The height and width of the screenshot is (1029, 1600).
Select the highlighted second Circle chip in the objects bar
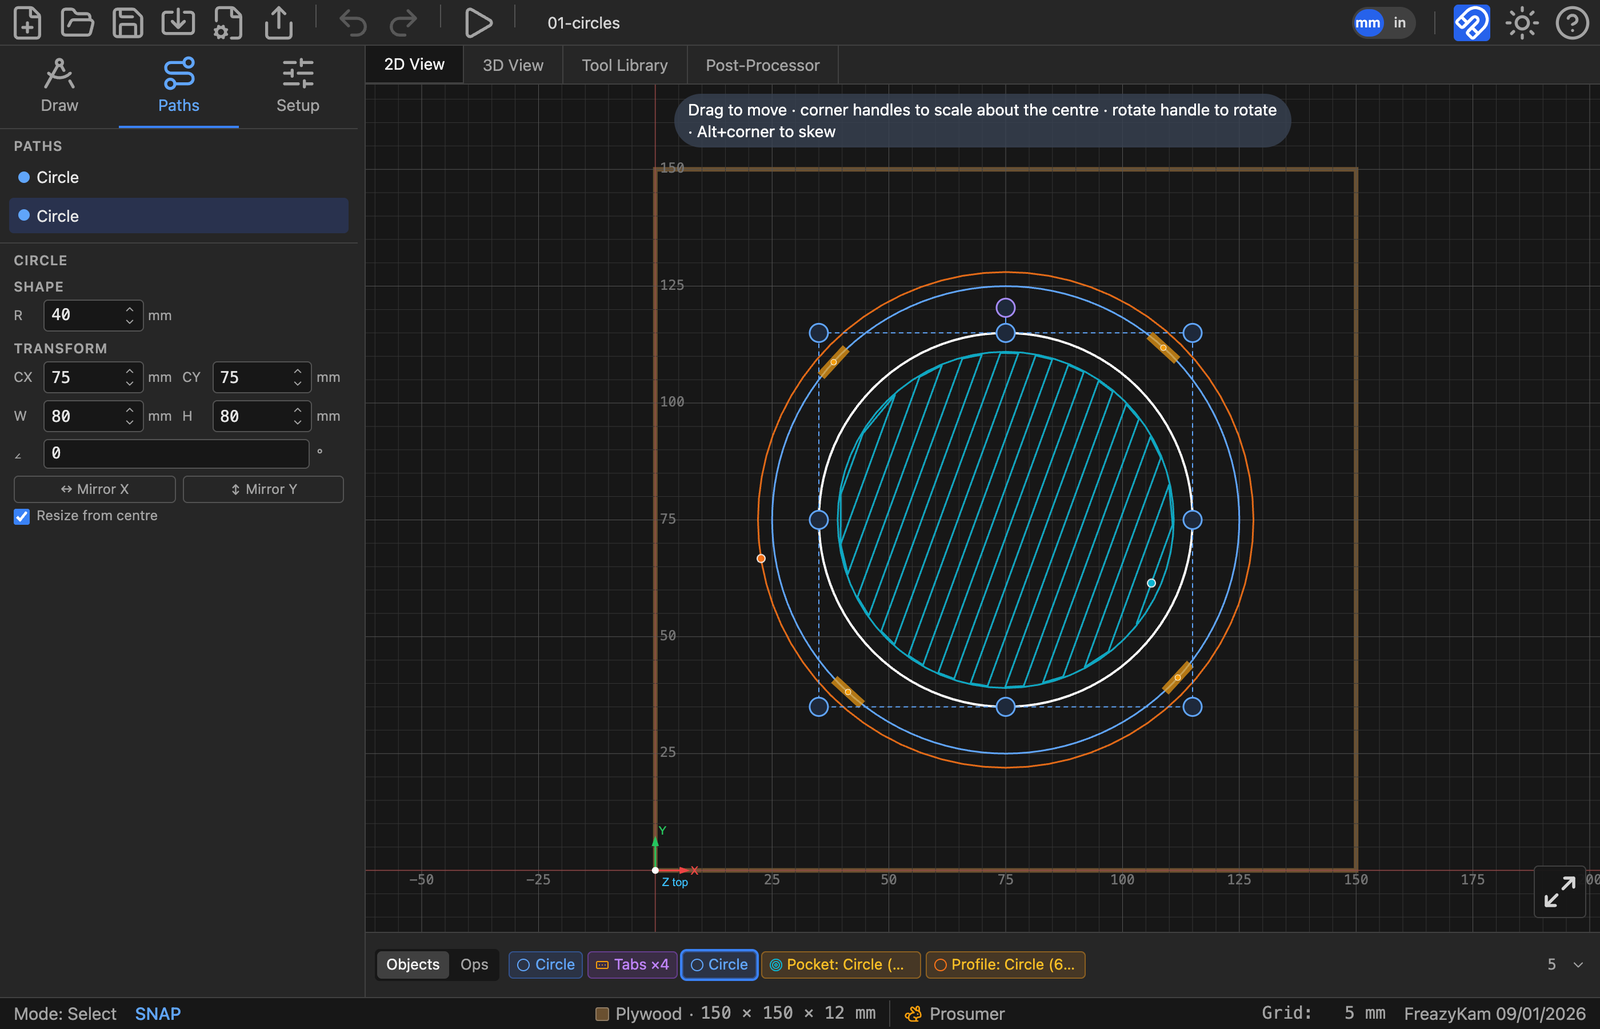(x=719, y=964)
